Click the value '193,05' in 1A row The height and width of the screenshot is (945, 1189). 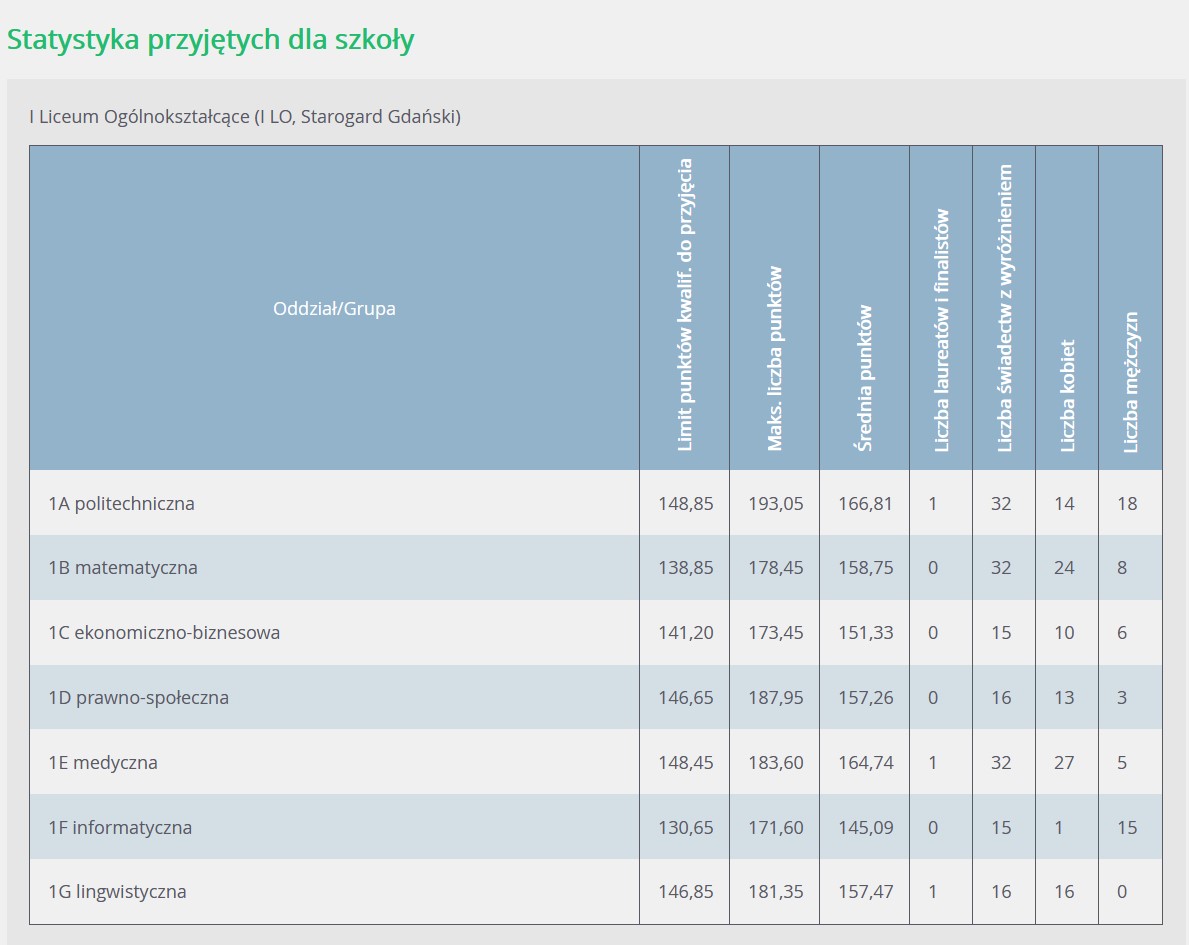point(776,504)
